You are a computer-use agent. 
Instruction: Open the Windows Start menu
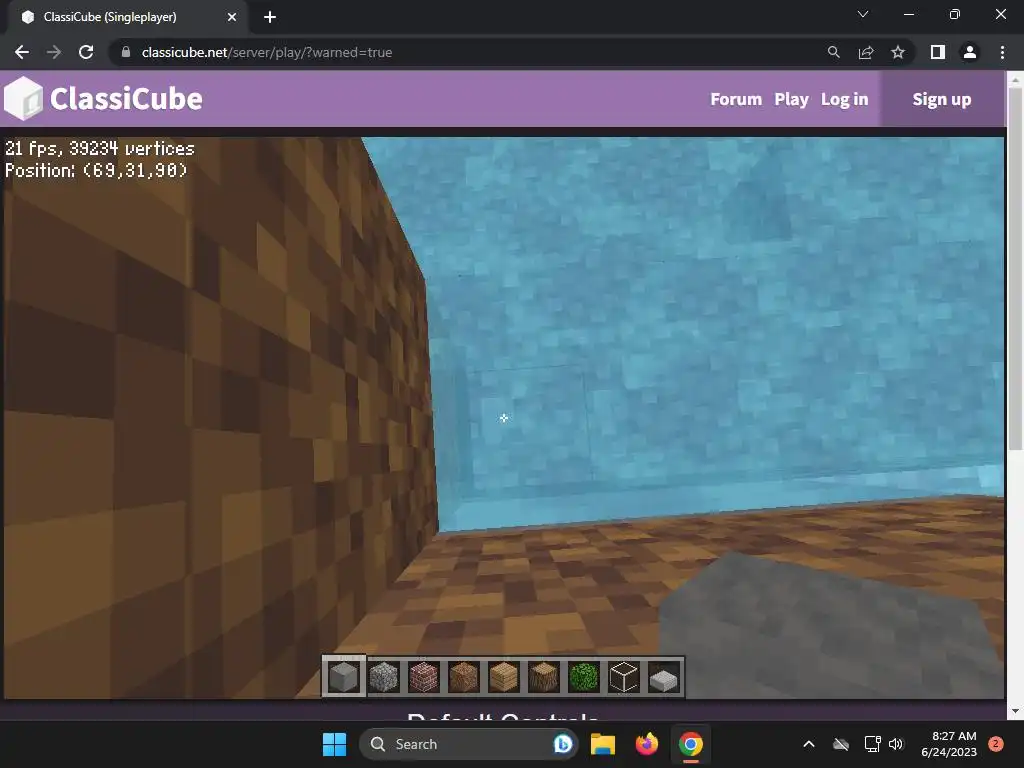click(334, 744)
